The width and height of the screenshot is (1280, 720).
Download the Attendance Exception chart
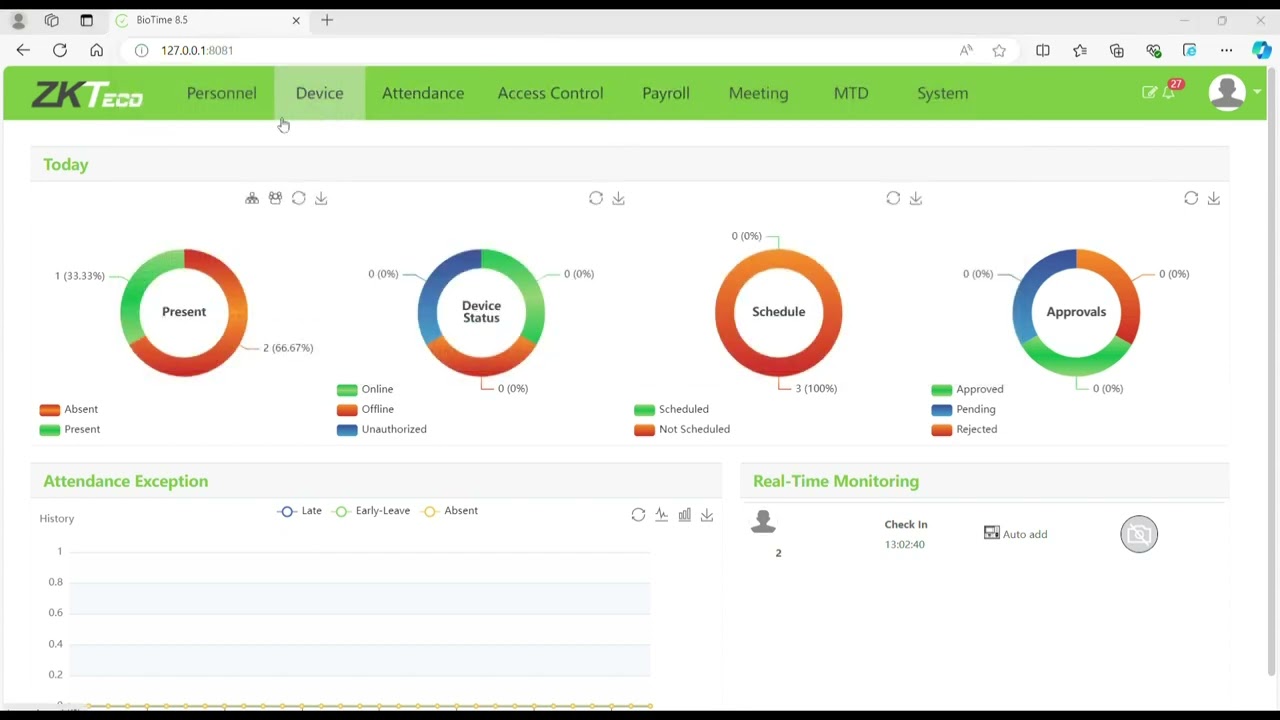[x=707, y=514]
